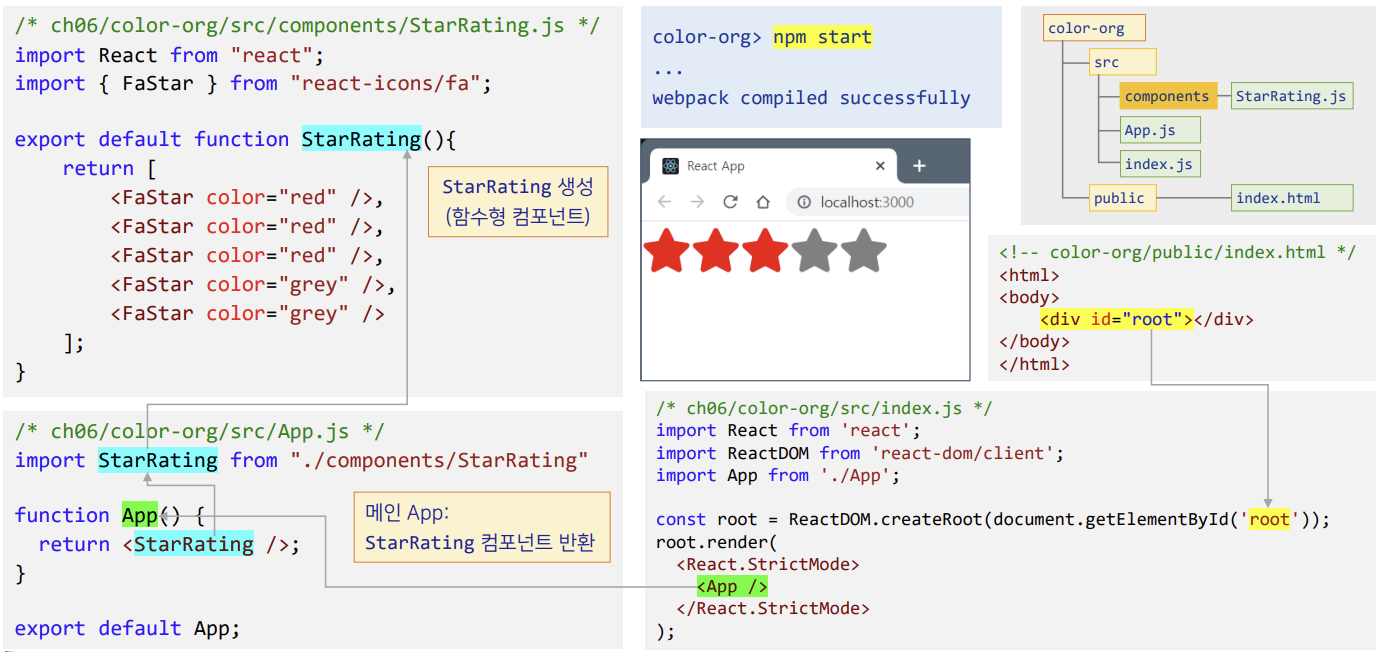The width and height of the screenshot is (1382, 652).
Task: Click the index.js file path comment
Action: coord(825,408)
